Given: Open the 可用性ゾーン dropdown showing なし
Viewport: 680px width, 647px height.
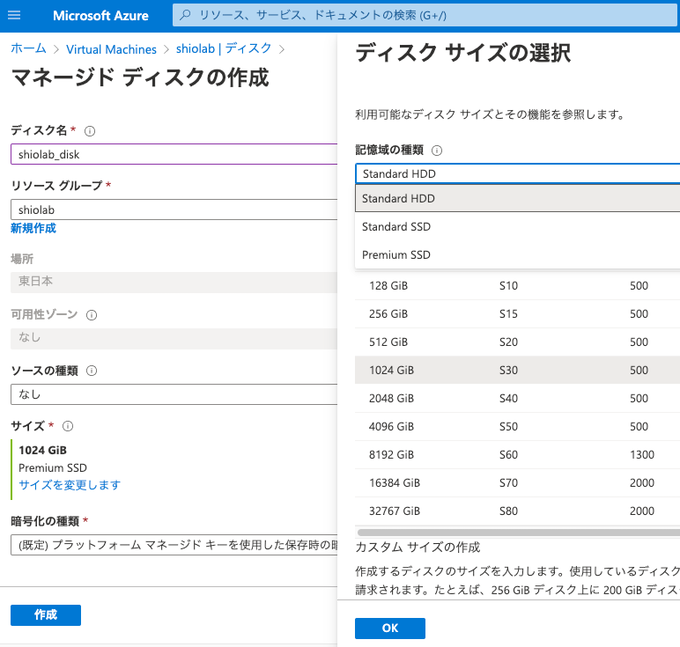Looking at the screenshot, I should (174, 338).
